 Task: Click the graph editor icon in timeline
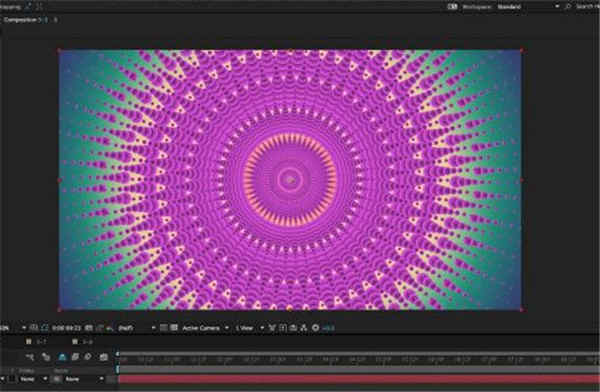pos(103,357)
